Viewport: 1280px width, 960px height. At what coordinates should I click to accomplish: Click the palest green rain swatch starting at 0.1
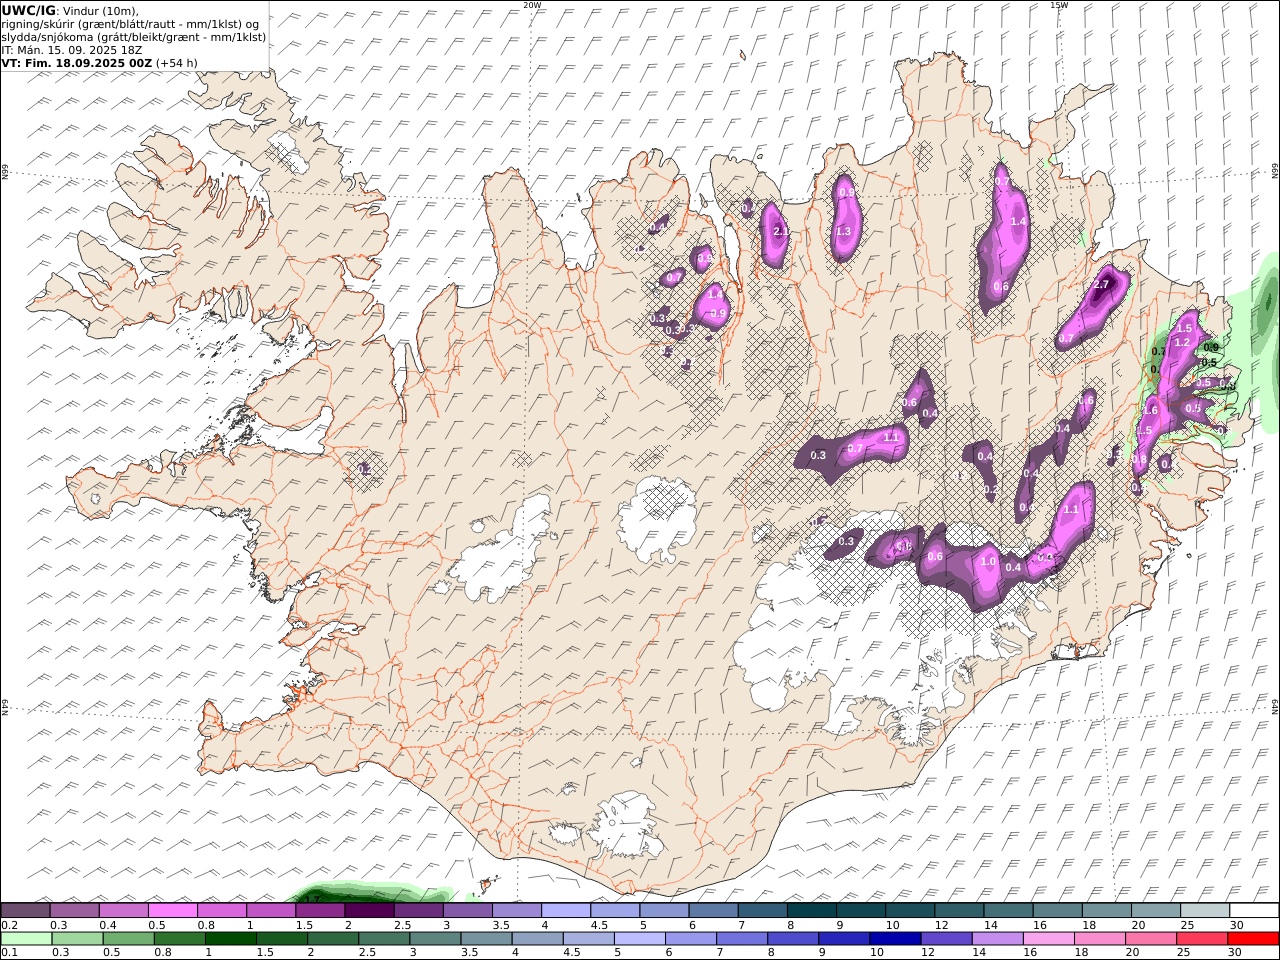26,939
